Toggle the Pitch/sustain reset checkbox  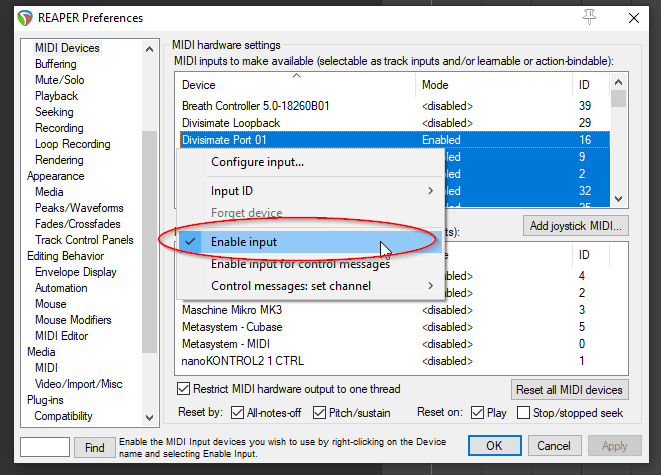coord(319,413)
